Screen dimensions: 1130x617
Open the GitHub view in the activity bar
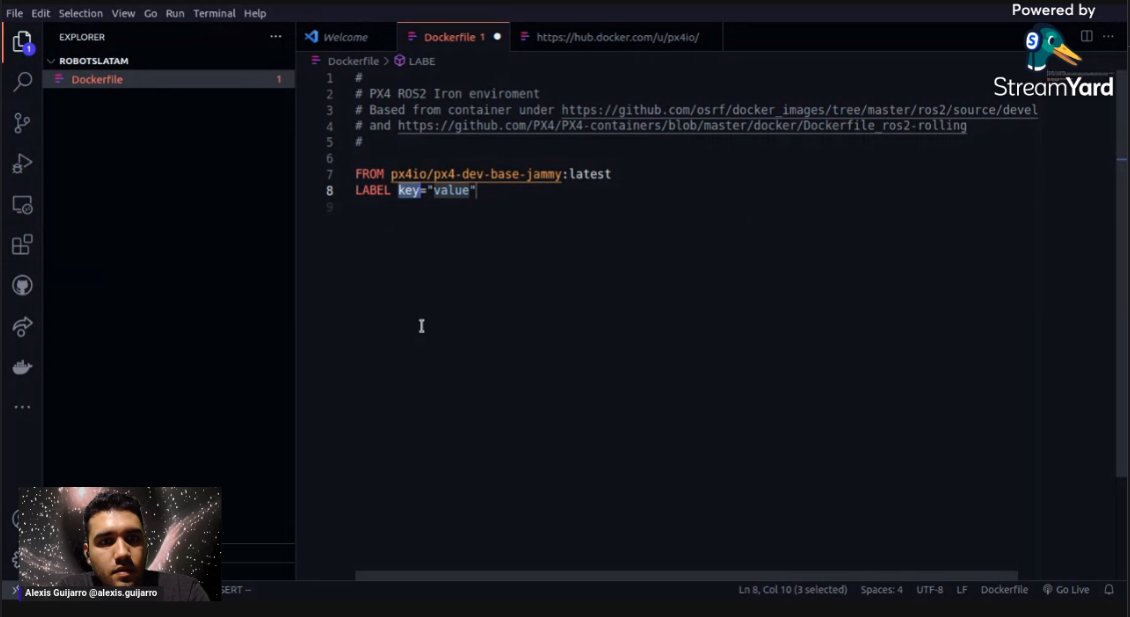tap(22, 285)
